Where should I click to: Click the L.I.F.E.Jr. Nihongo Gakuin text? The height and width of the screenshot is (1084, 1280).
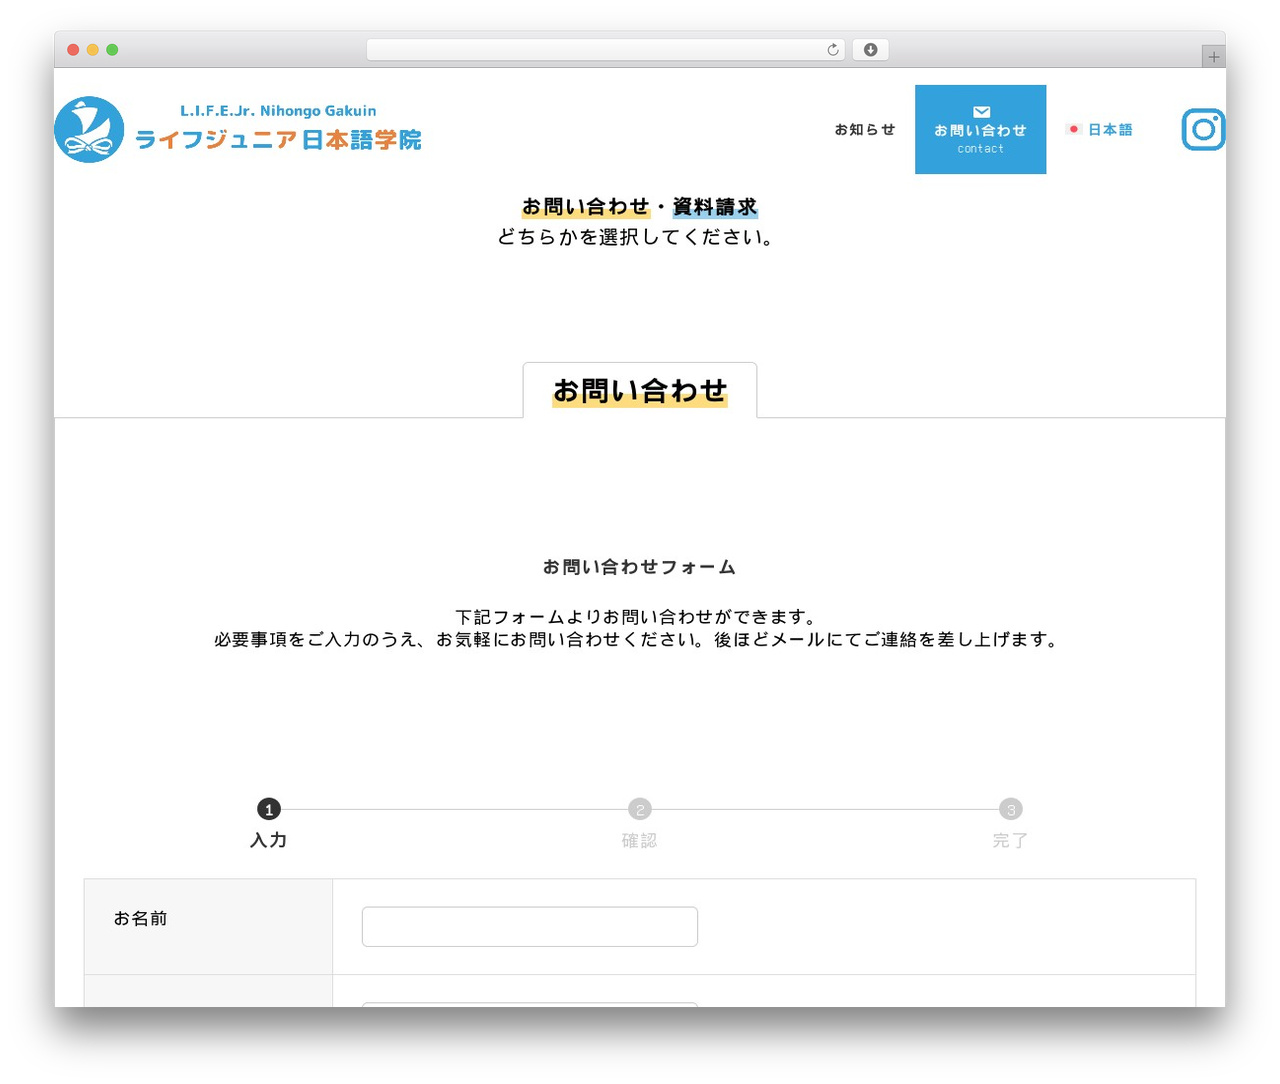(278, 111)
